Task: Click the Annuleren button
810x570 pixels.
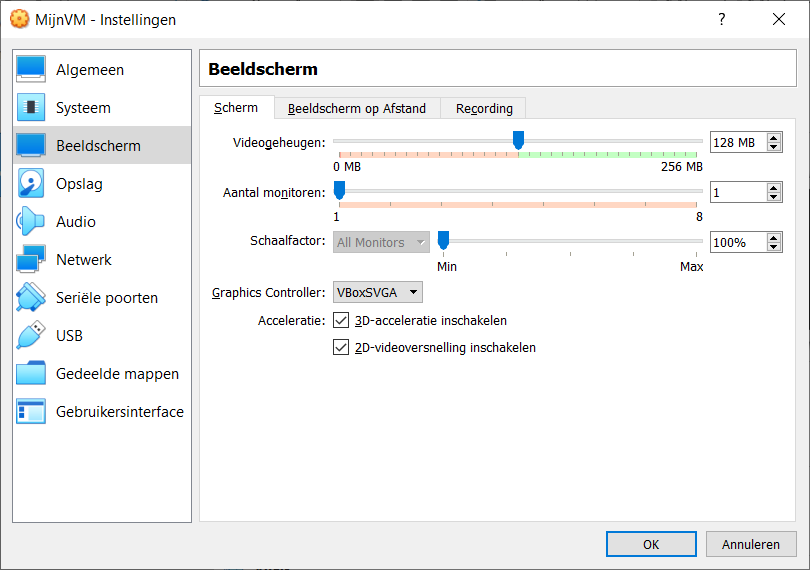Action: [750, 545]
